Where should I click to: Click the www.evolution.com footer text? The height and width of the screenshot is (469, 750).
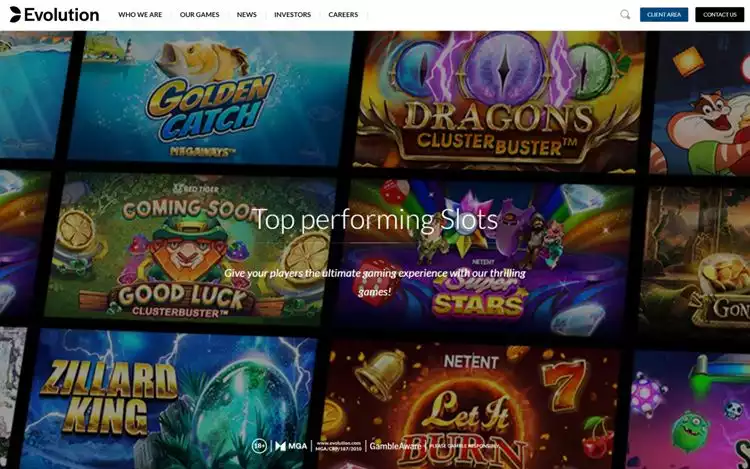(x=339, y=443)
